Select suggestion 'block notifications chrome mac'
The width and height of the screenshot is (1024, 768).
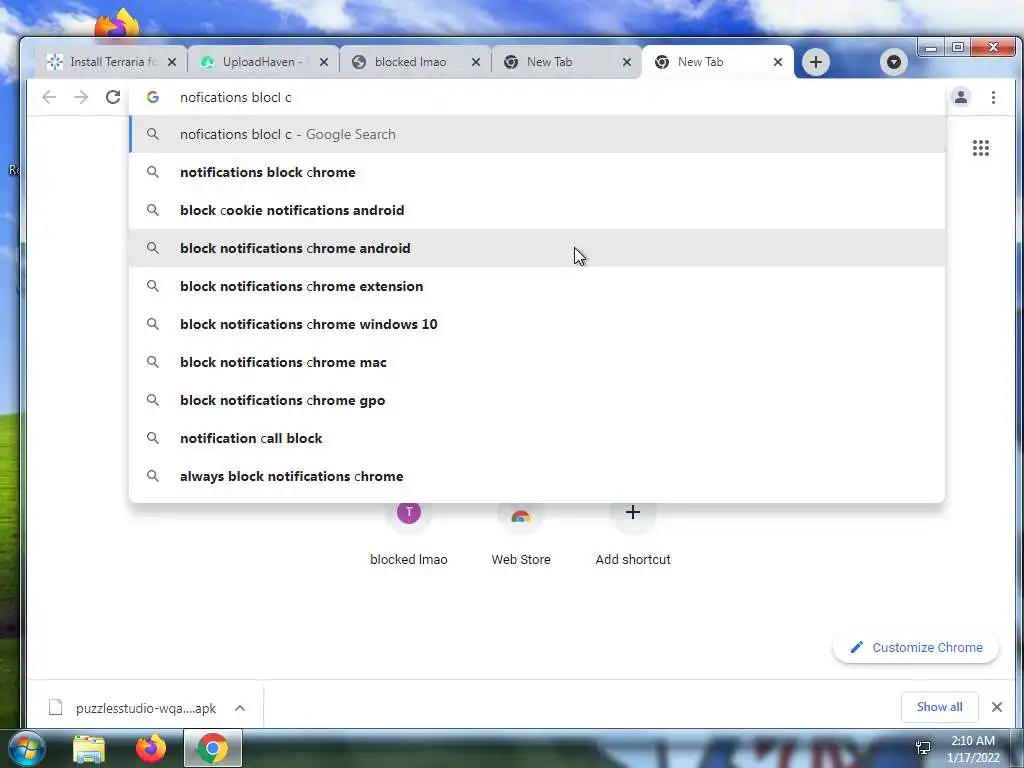537,362
